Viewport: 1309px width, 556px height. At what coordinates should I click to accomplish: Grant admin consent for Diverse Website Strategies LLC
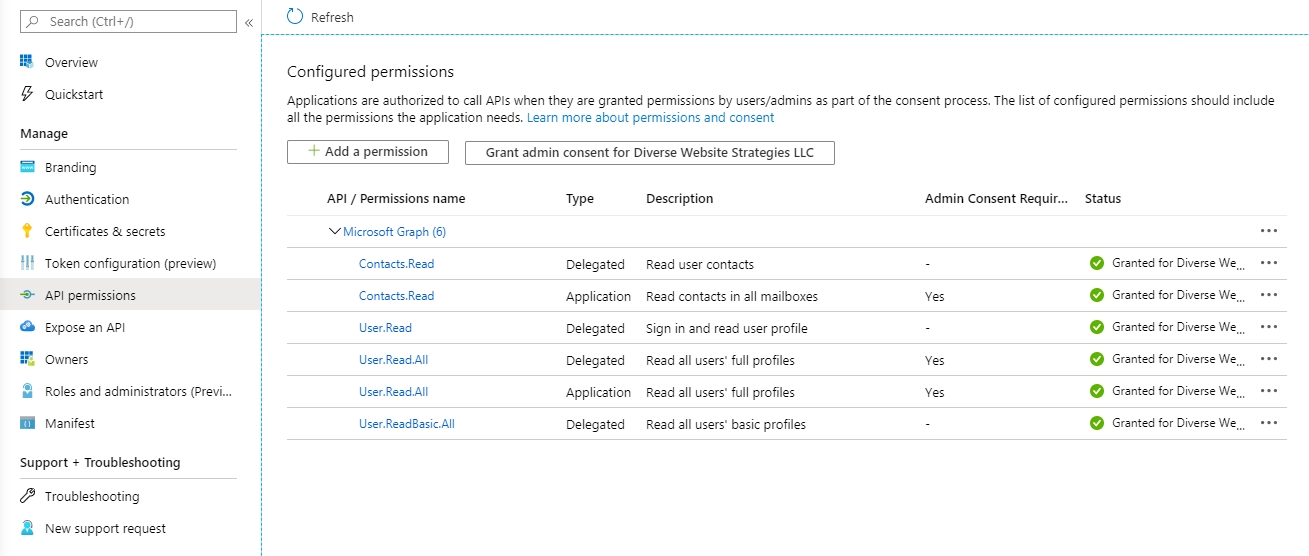(x=649, y=152)
